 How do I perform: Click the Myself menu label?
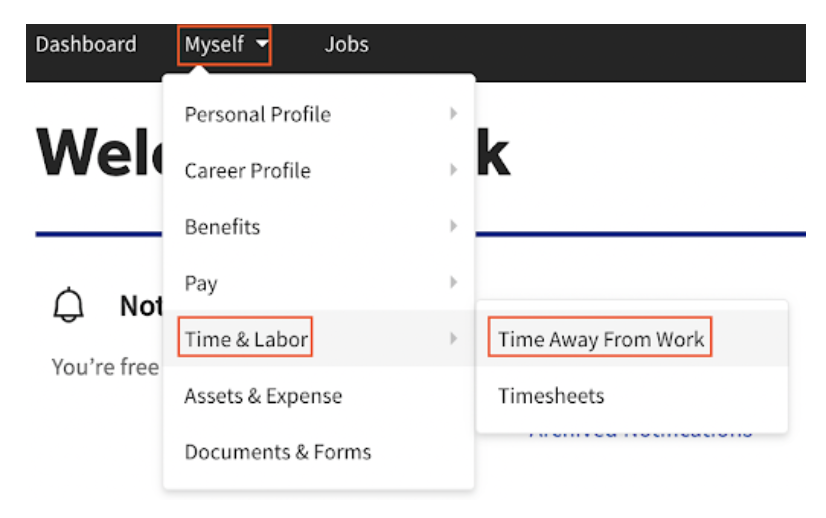tap(214, 45)
